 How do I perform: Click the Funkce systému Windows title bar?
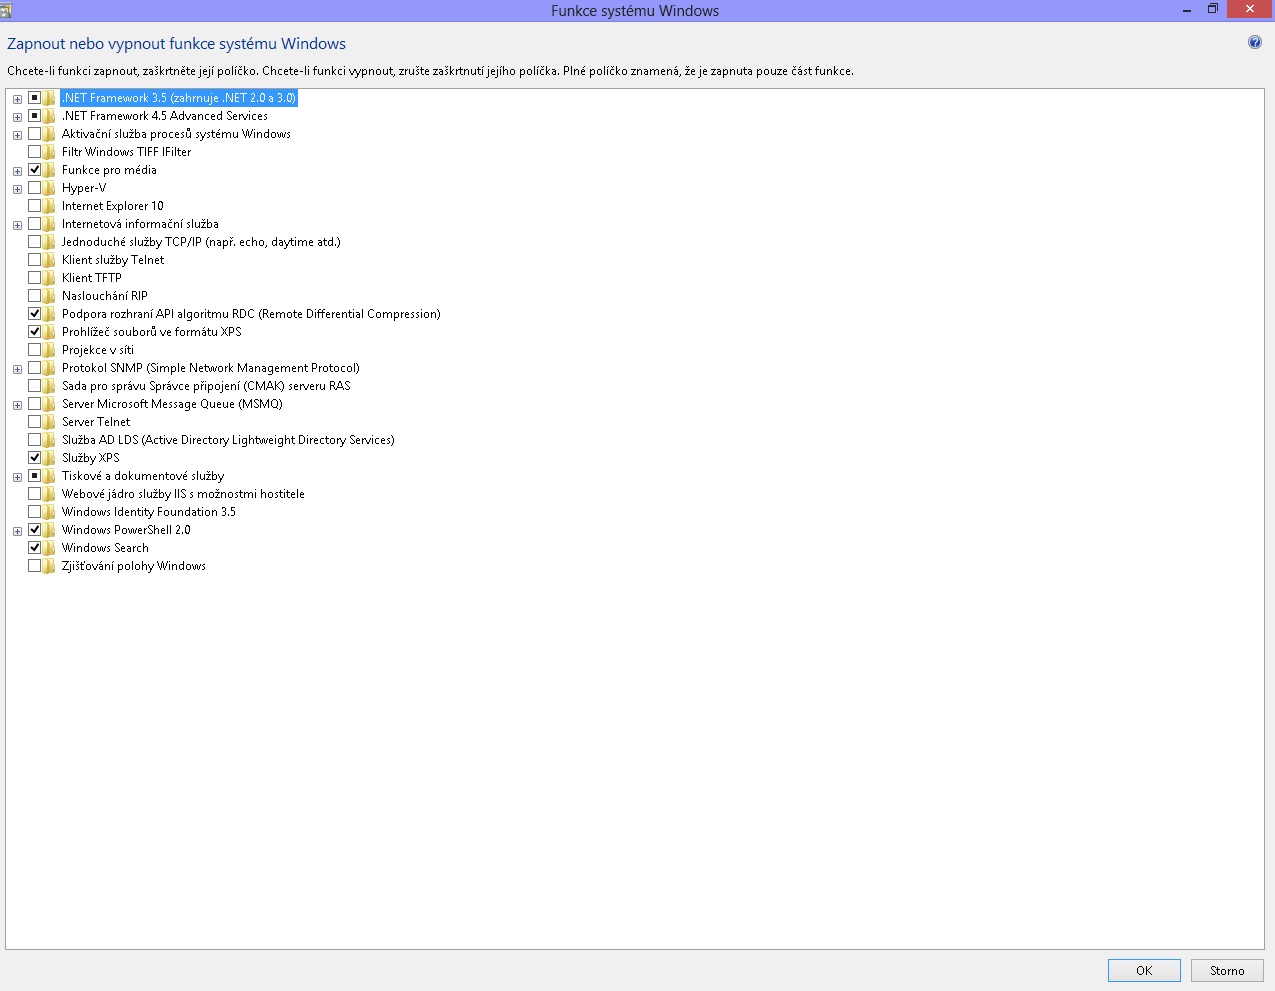(635, 10)
